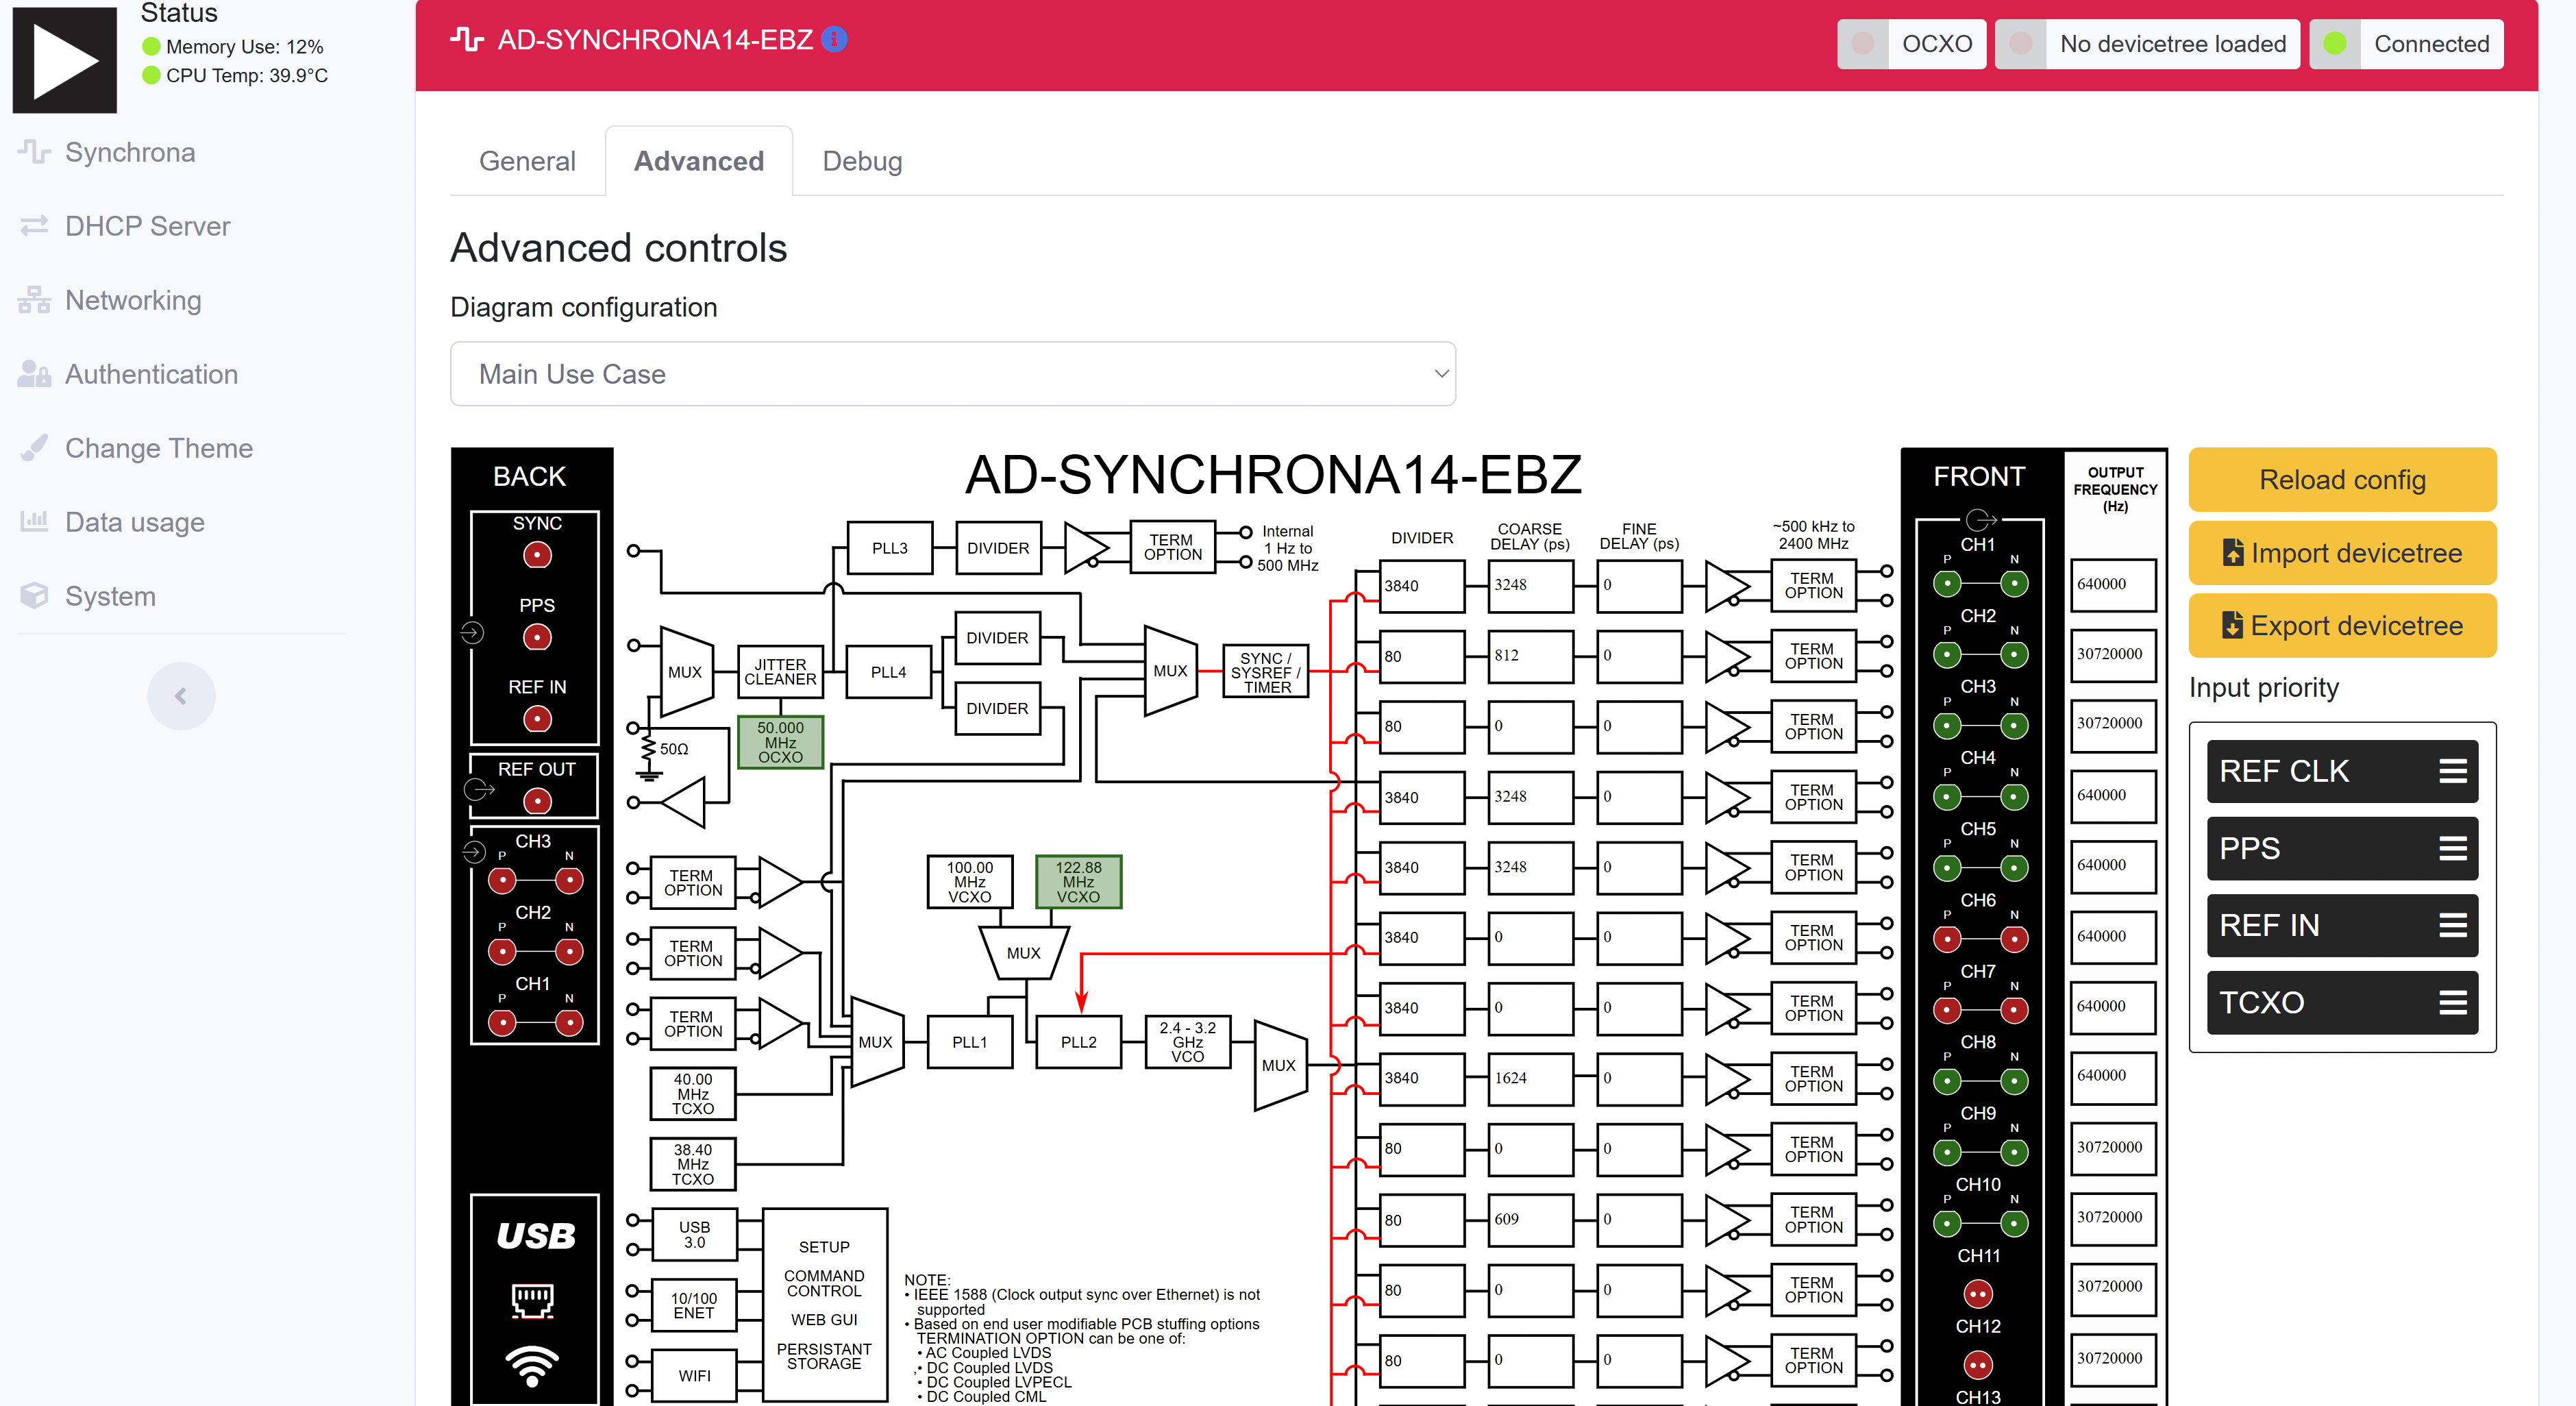Click the pulse icon in the header
The image size is (2576, 1406).
click(x=466, y=39)
